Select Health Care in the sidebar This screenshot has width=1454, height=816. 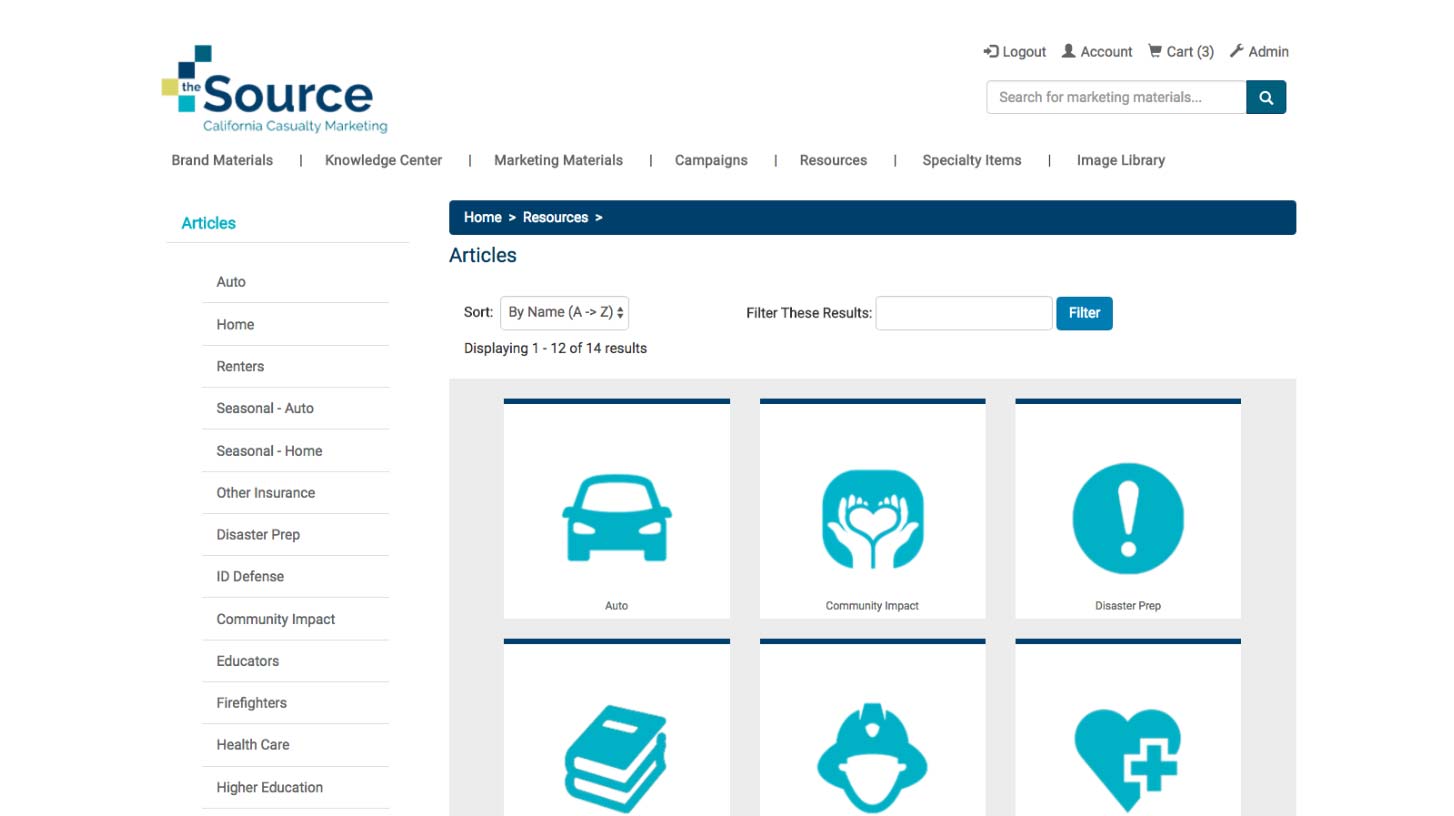(x=253, y=745)
